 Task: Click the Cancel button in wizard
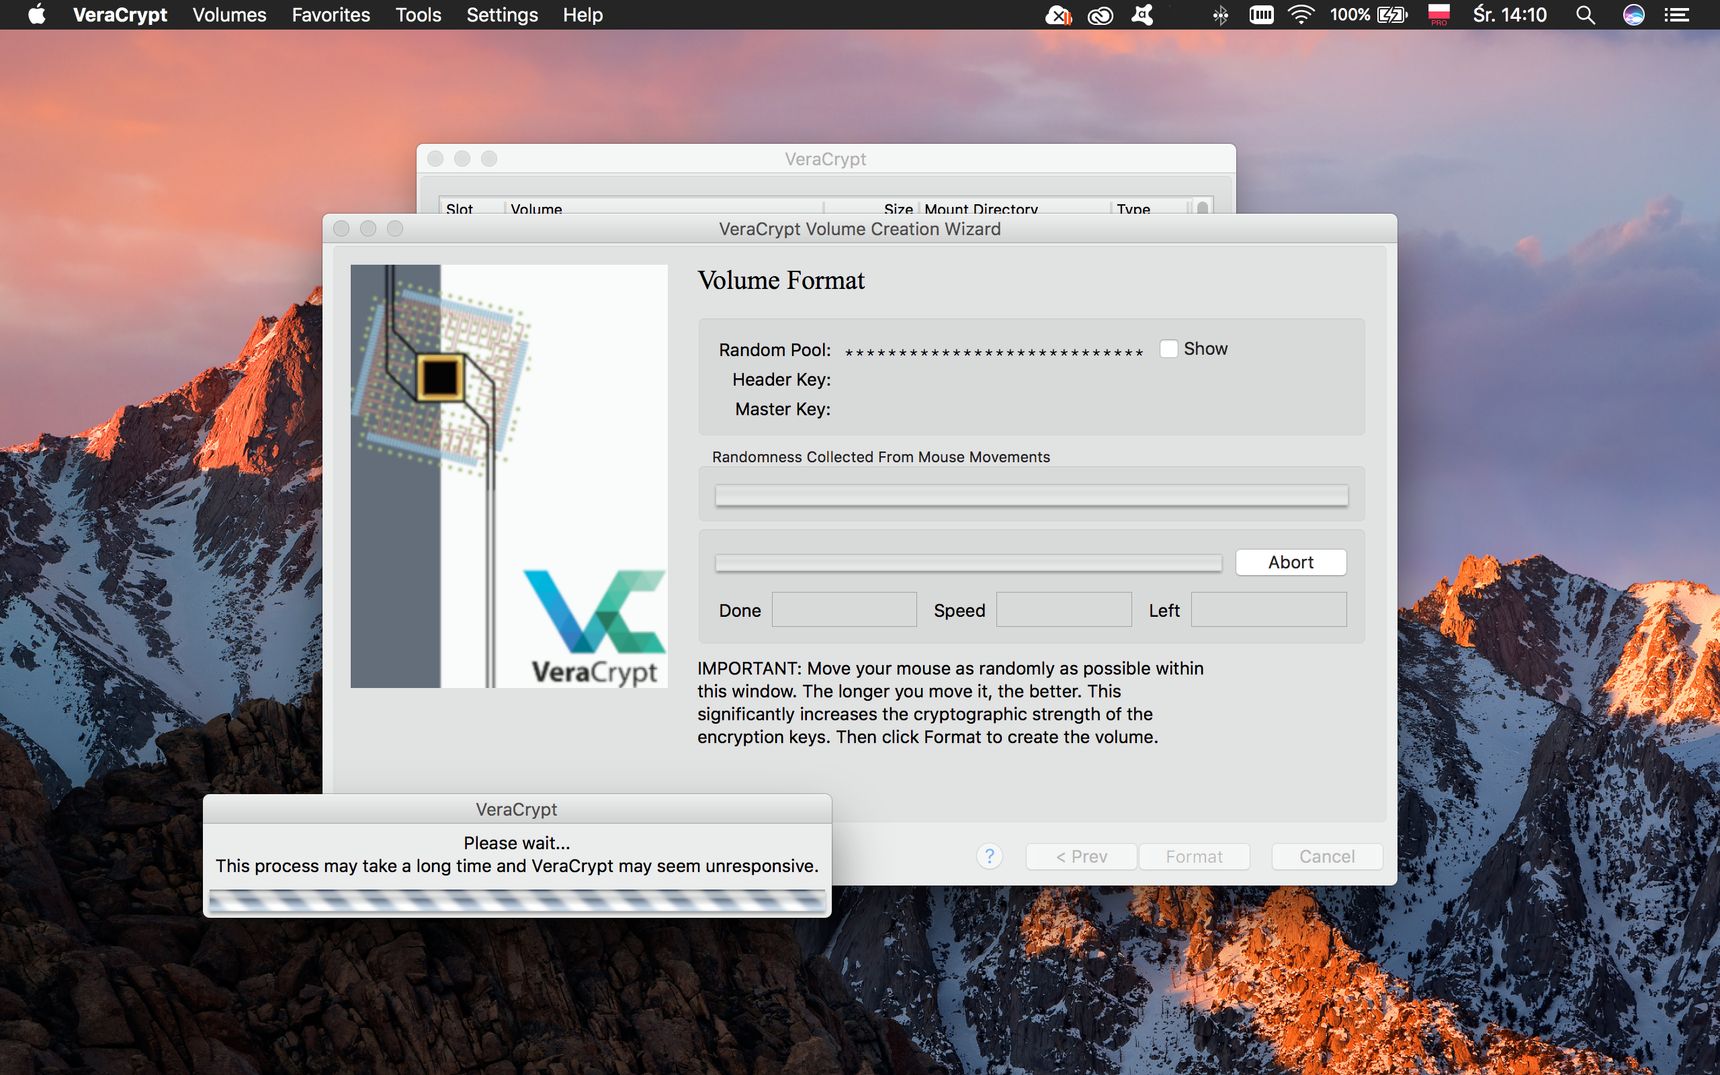(1327, 857)
